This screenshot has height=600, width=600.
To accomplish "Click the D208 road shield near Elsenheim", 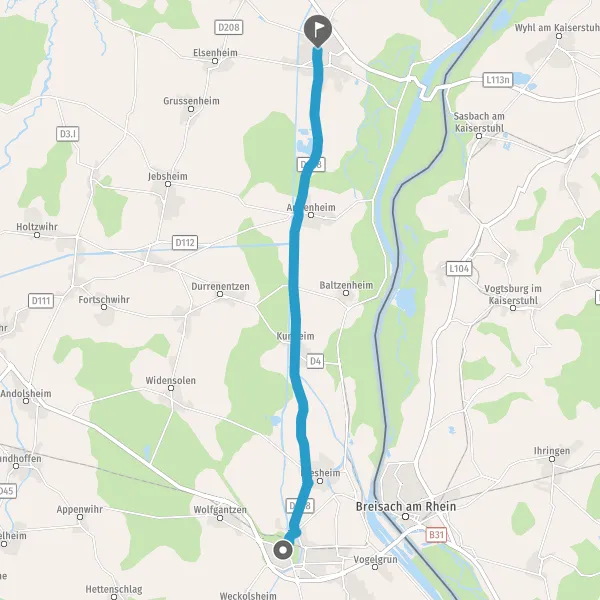I will click(x=228, y=27).
